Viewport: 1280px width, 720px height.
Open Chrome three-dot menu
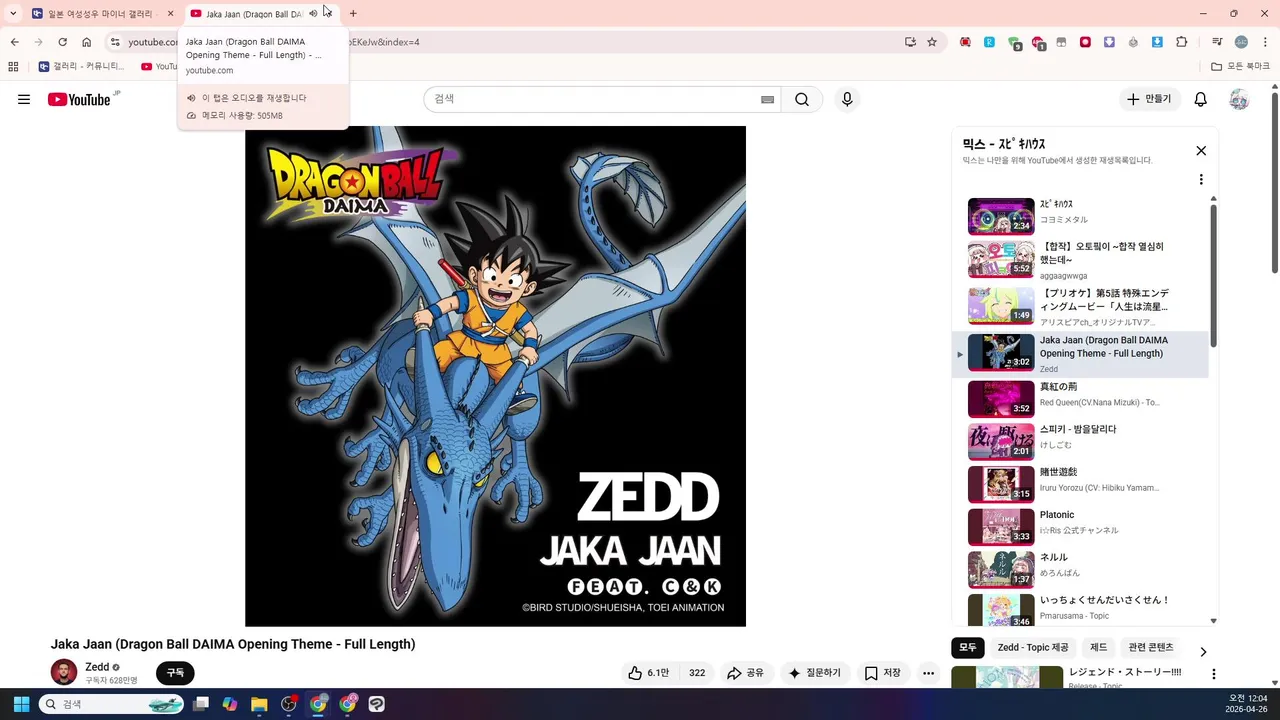coord(1263,42)
